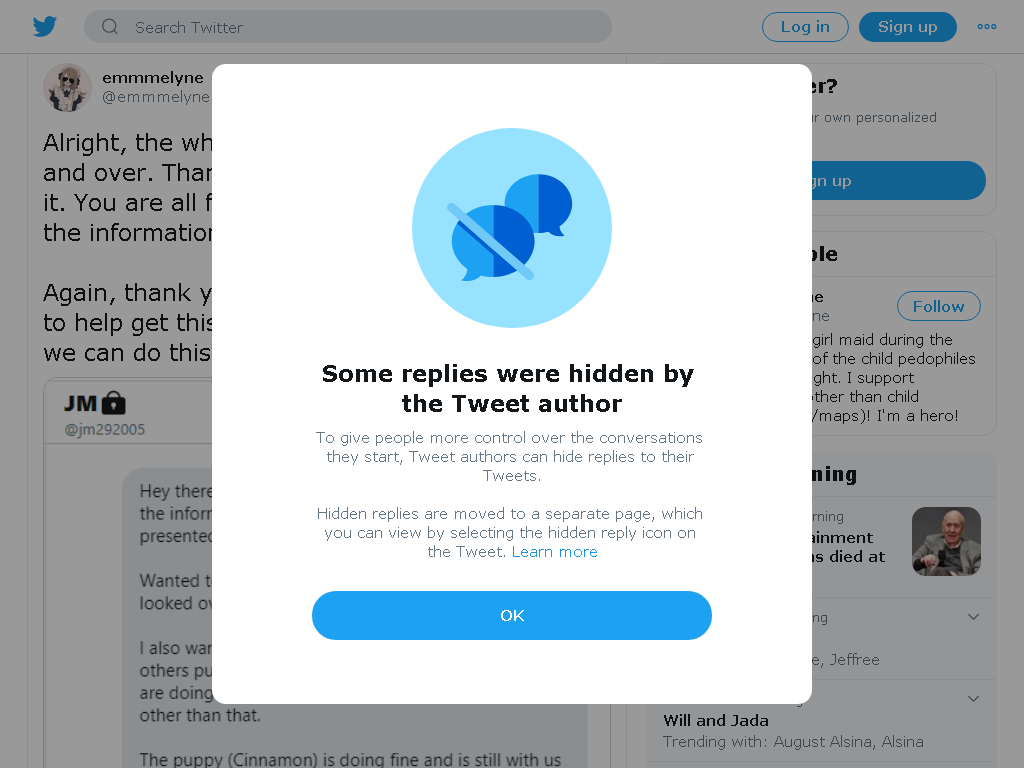Screen dimensions: 1024x768
Task: Open the three-dots more menu
Action: (986, 27)
